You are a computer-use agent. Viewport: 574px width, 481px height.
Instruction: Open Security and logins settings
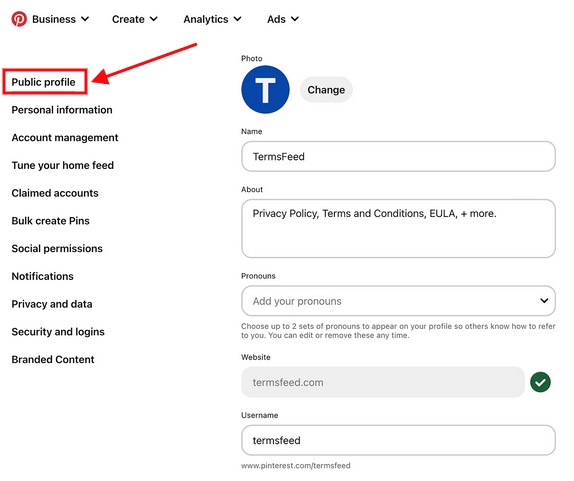(58, 332)
